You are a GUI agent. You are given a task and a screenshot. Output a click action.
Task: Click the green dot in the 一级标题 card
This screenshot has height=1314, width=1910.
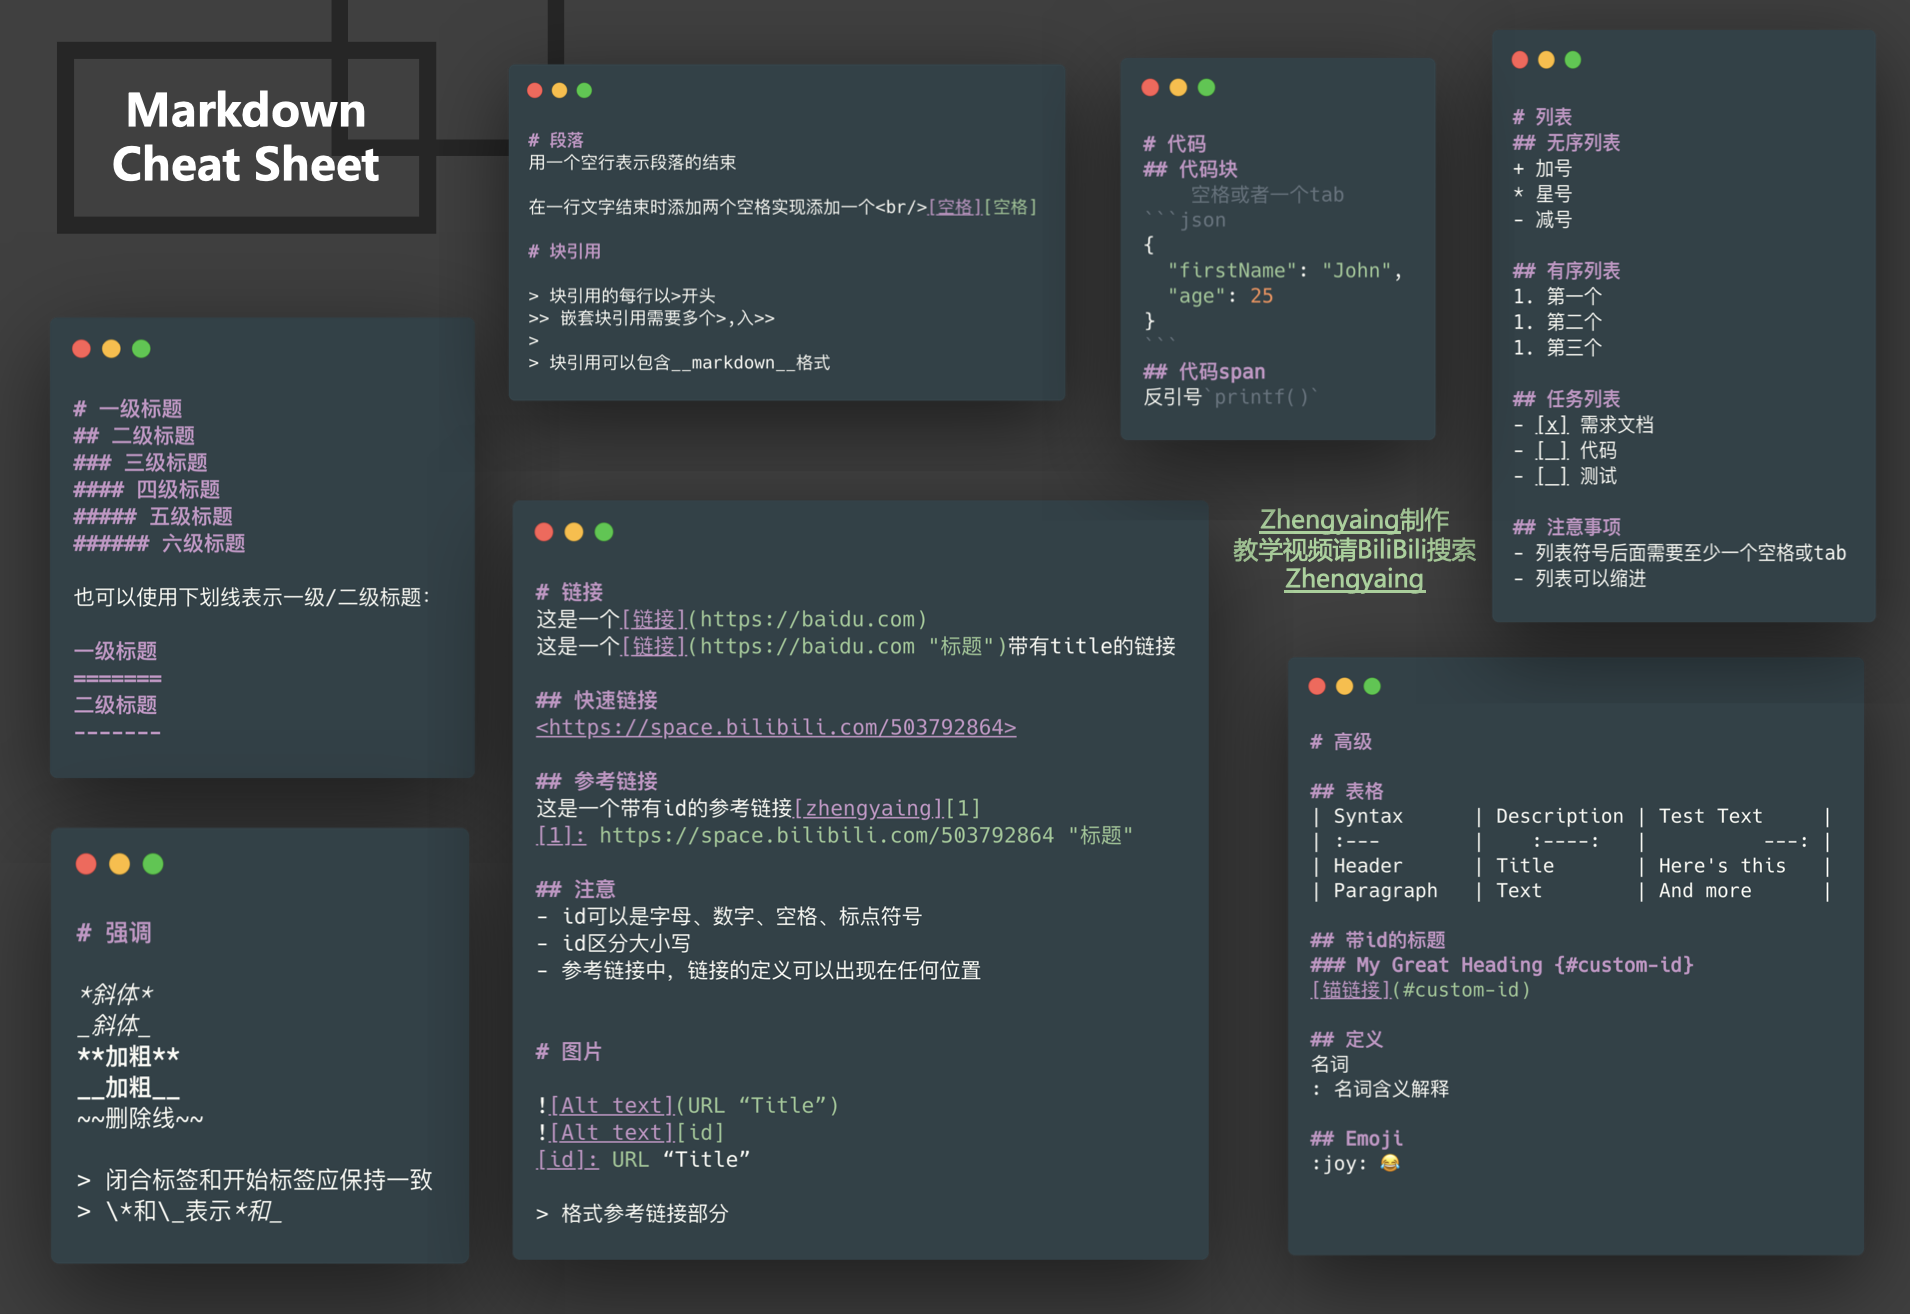141,348
